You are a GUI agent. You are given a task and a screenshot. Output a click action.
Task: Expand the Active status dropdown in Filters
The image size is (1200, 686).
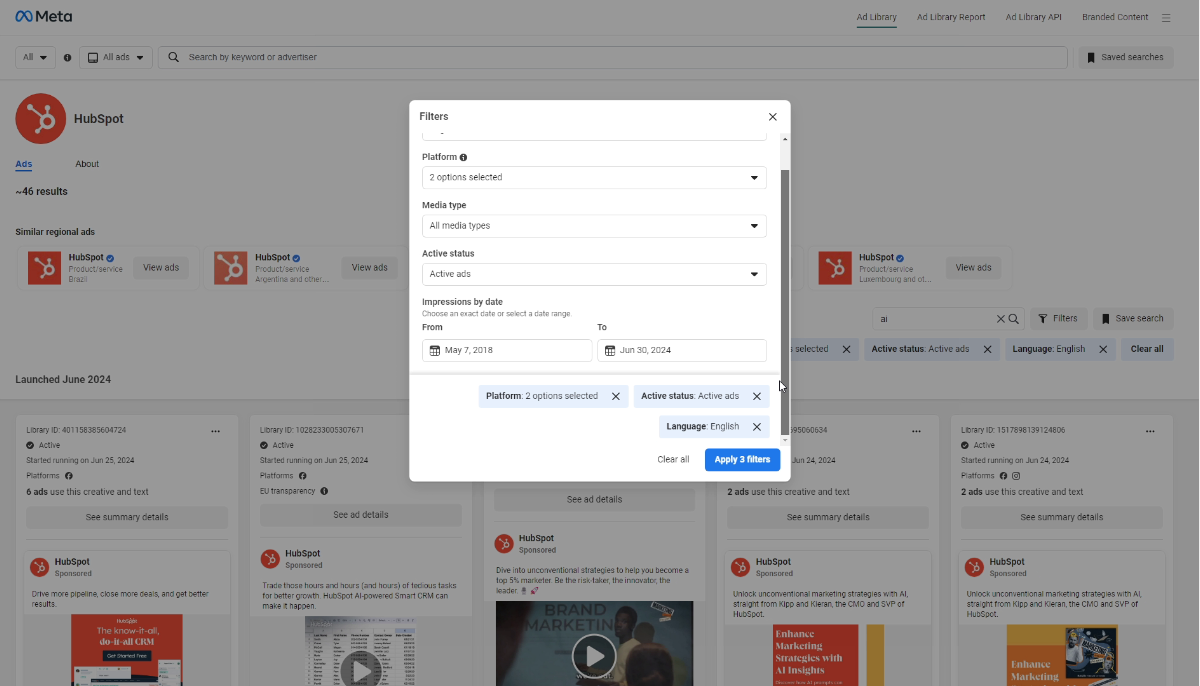pos(593,273)
